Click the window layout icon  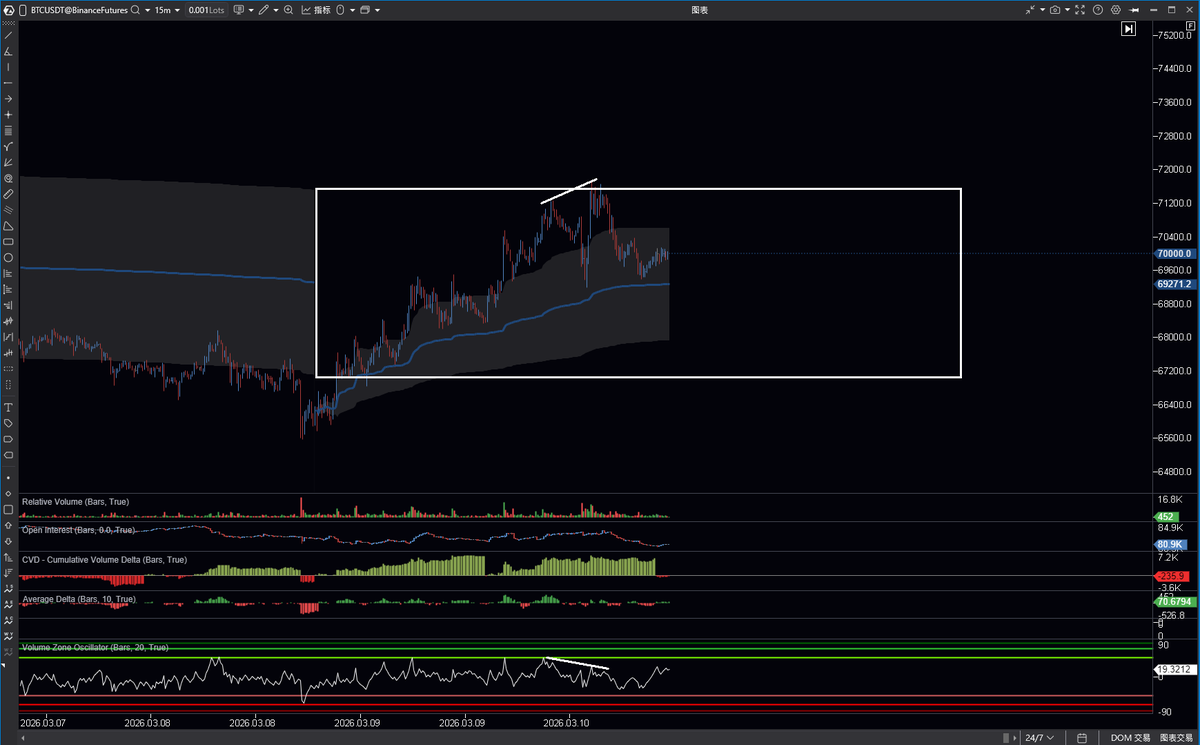click(x=364, y=10)
